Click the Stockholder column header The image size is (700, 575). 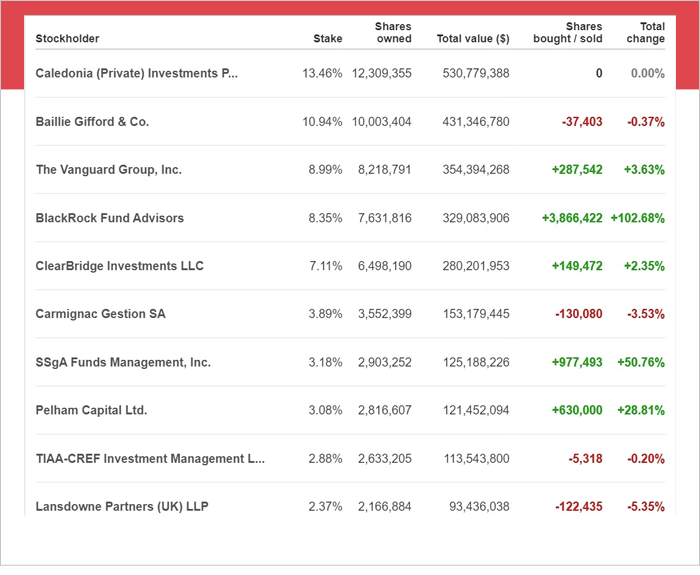(x=67, y=39)
